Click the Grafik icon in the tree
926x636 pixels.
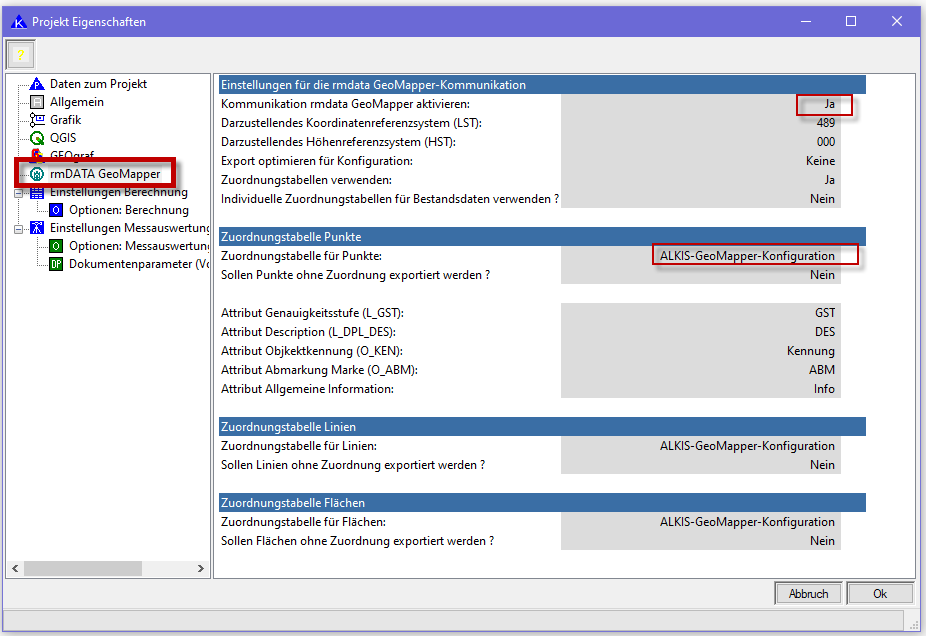tap(37, 120)
